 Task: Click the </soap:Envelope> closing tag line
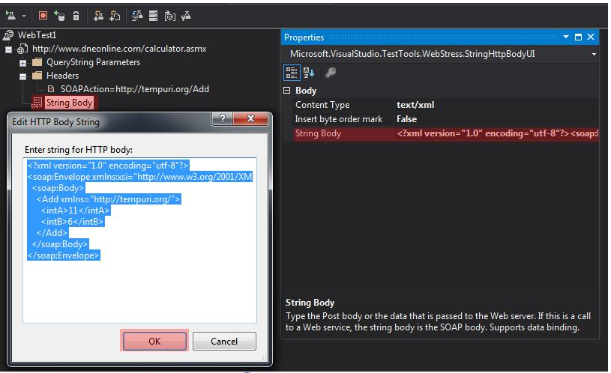[64, 256]
